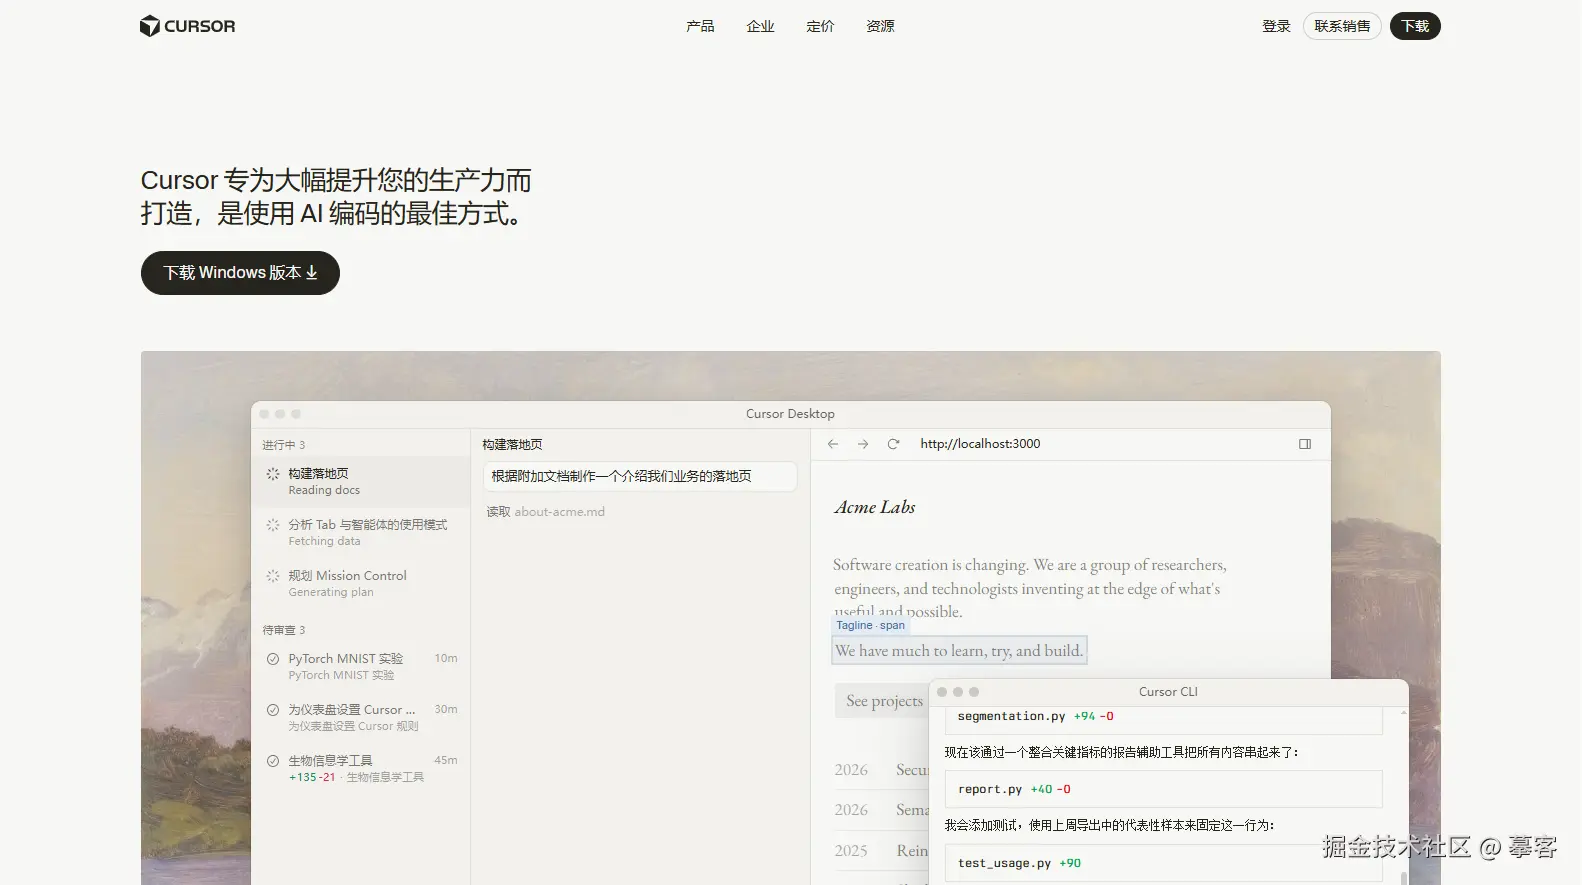Click check circle icon beside 为仪表盘设置 Cursor
The width and height of the screenshot is (1582, 885).
[273, 710]
